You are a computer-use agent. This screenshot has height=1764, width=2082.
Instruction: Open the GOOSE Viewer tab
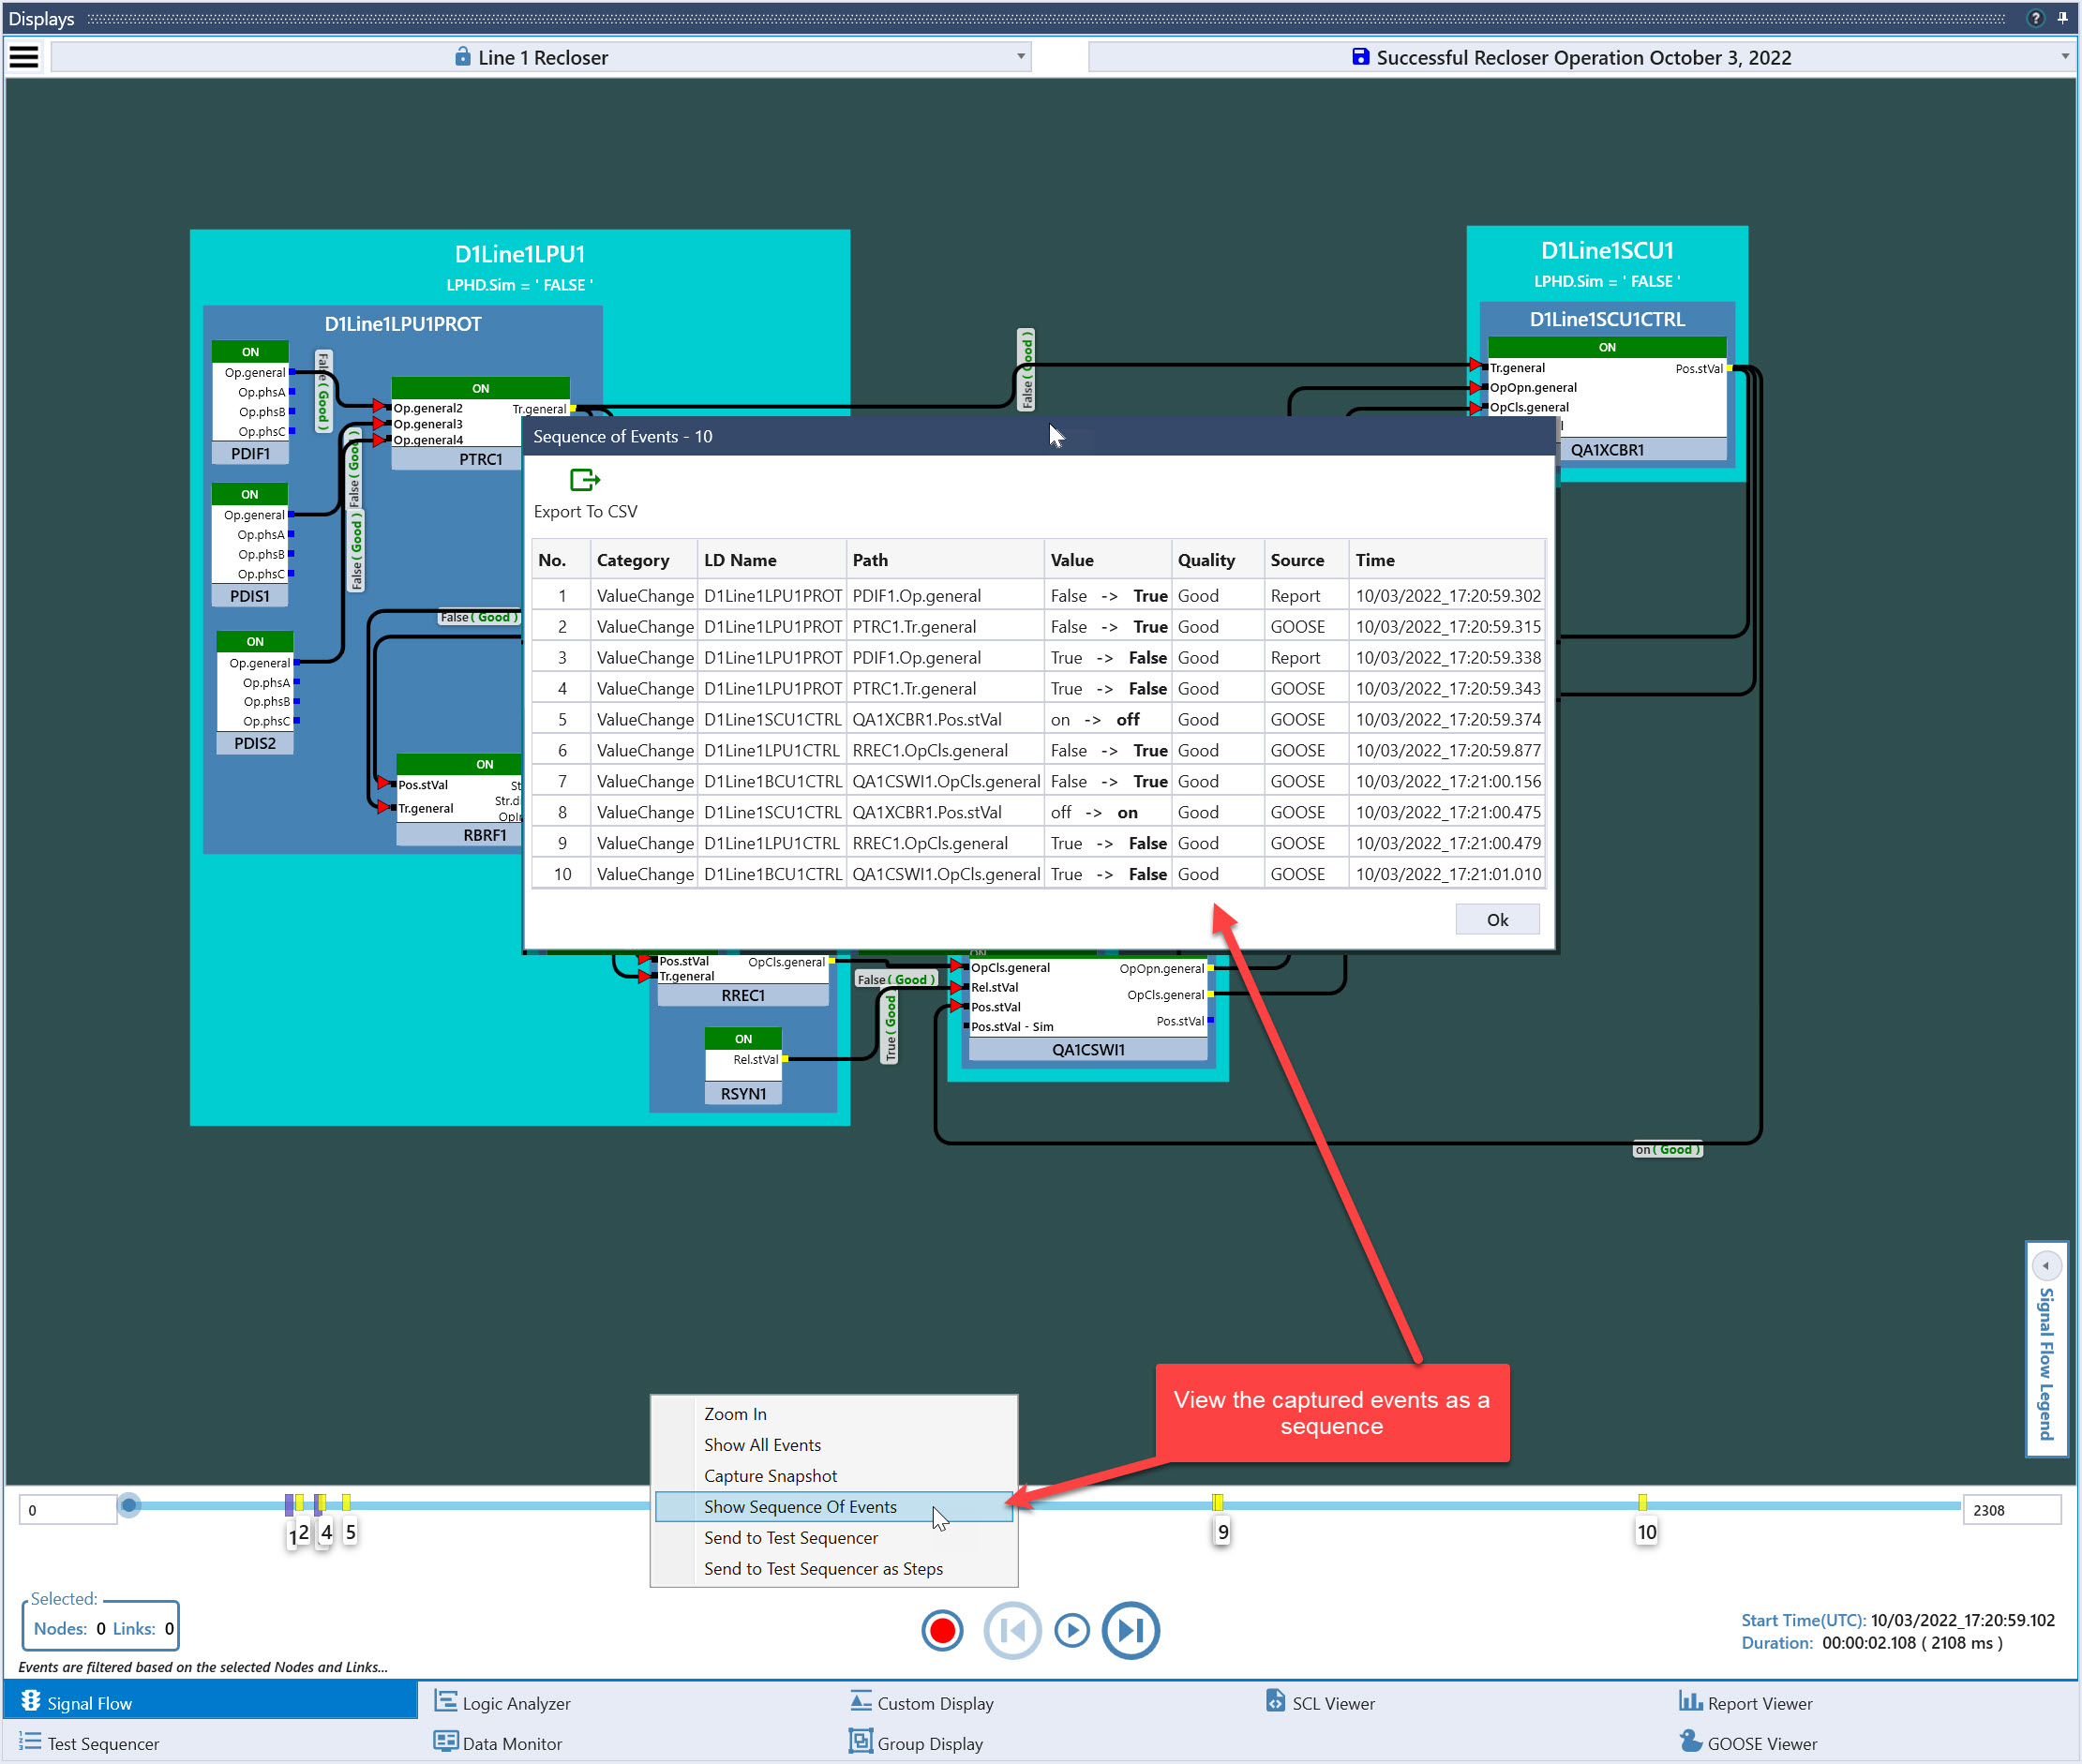tap(1761, 1743)
